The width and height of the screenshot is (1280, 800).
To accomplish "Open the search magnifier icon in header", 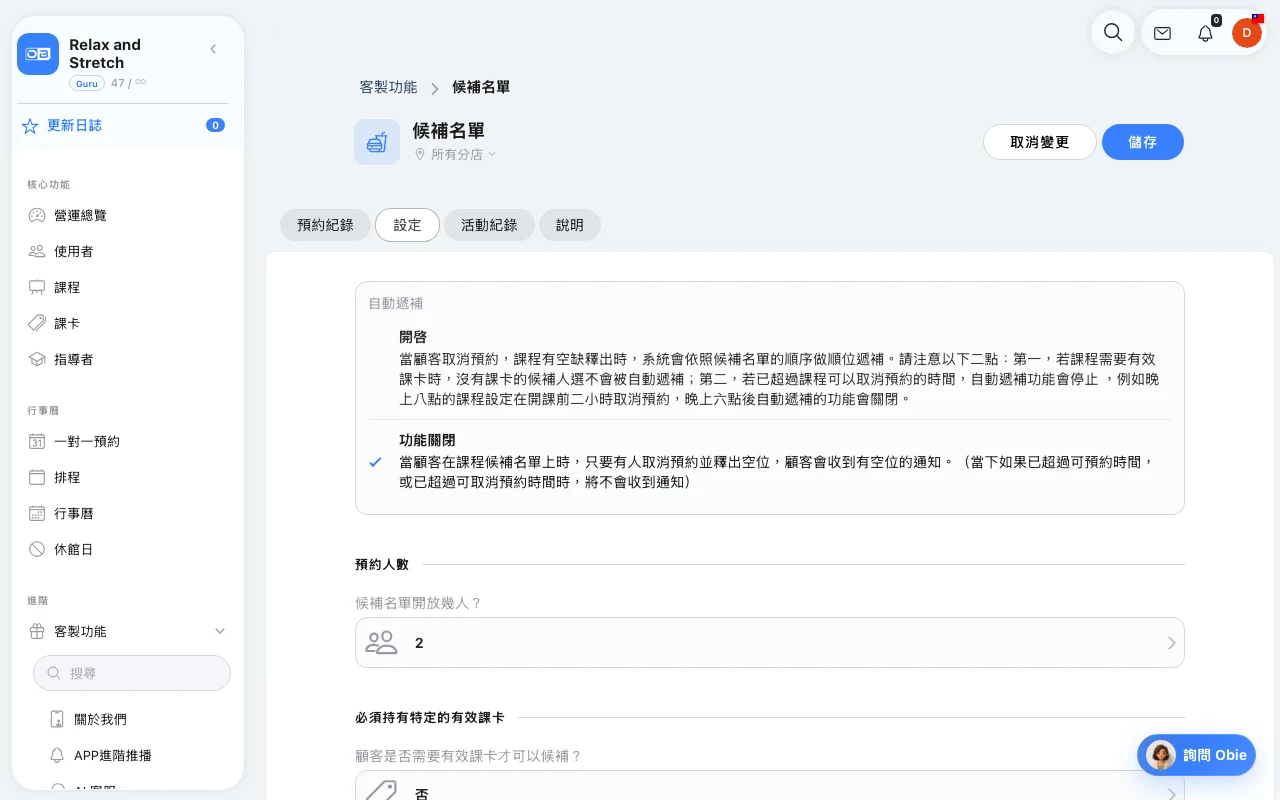I will [x=1112, y=32].
